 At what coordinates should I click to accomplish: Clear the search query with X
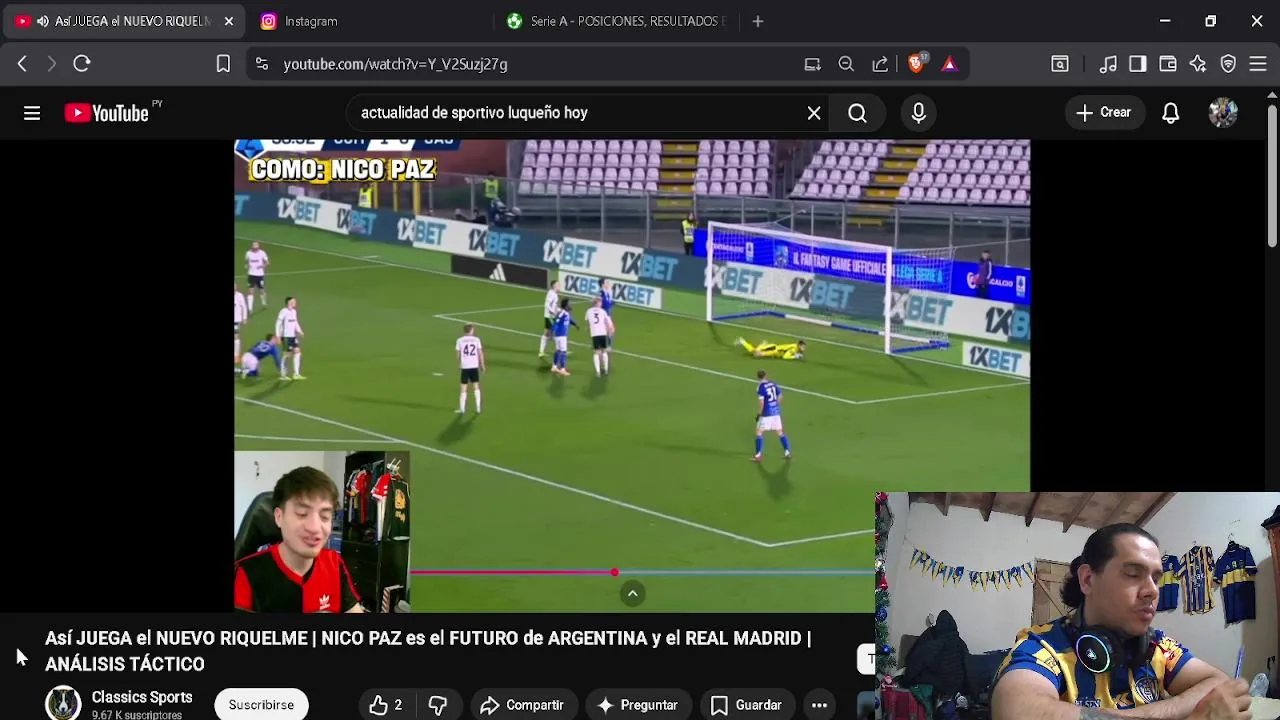click(x=814, y=113)
